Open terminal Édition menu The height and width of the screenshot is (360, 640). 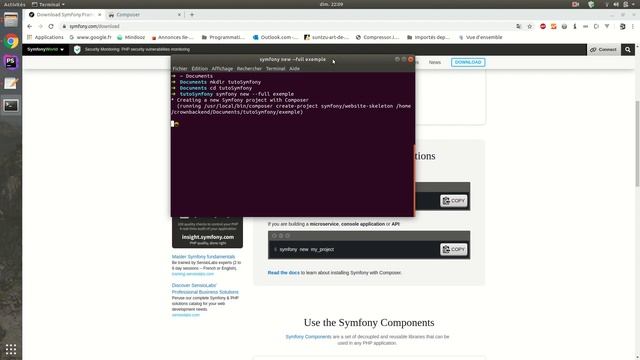[x=200, y=69]
